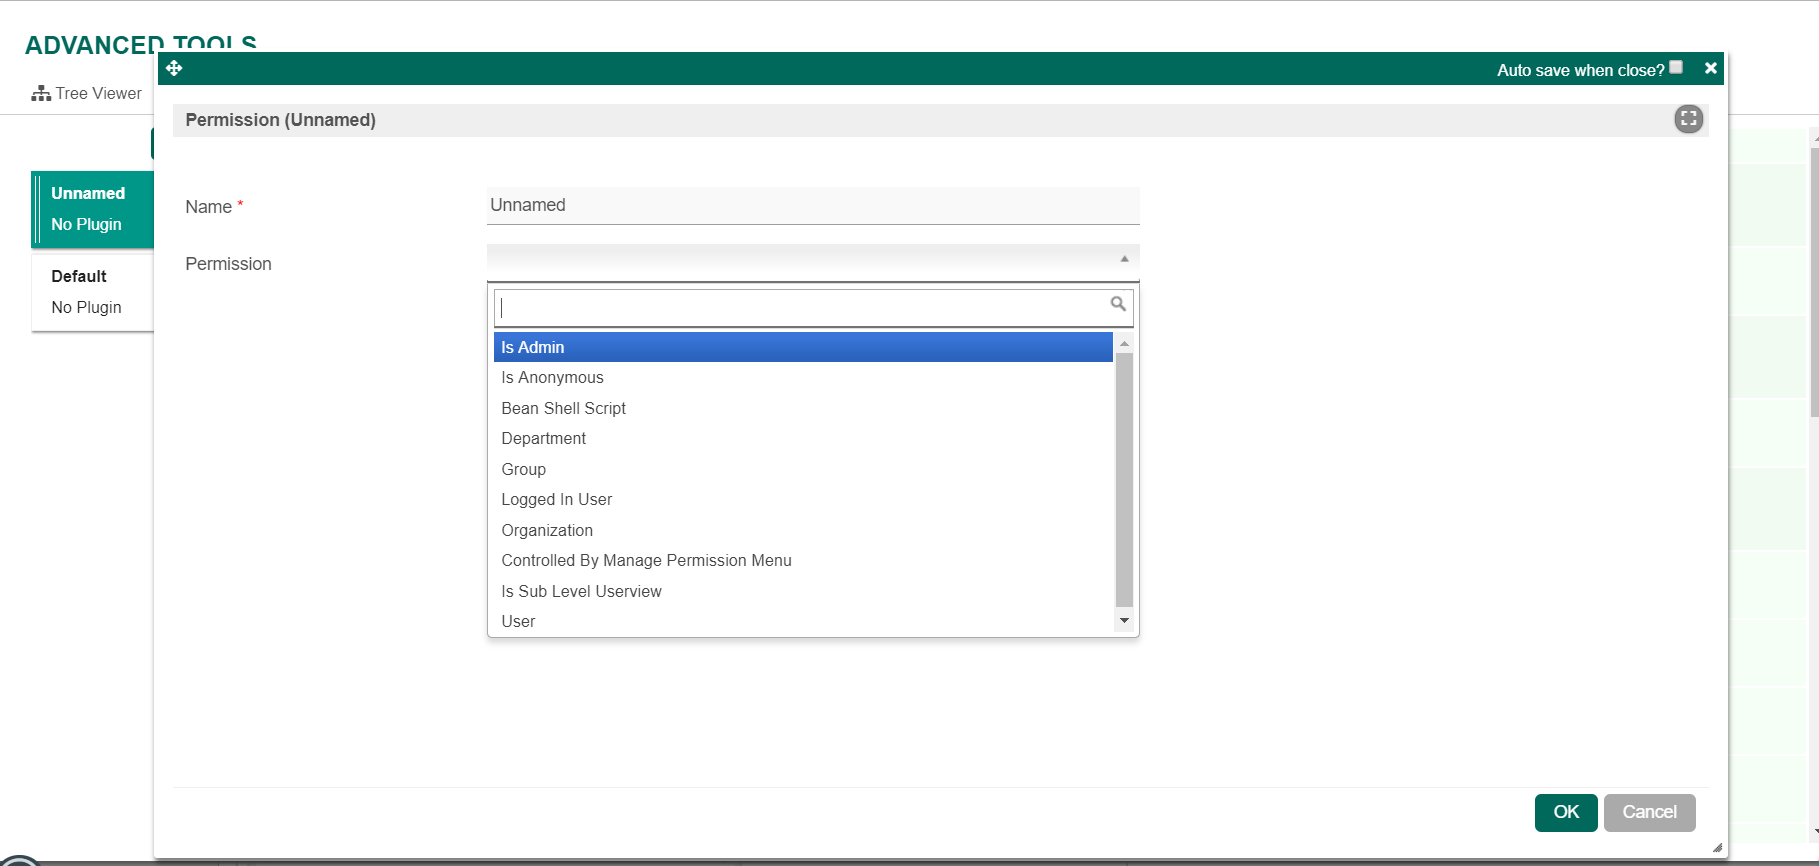Screen dimensions: 1819x866
Task: Collapse the Permission dropdown
Action: click(x=1124, y=259)
